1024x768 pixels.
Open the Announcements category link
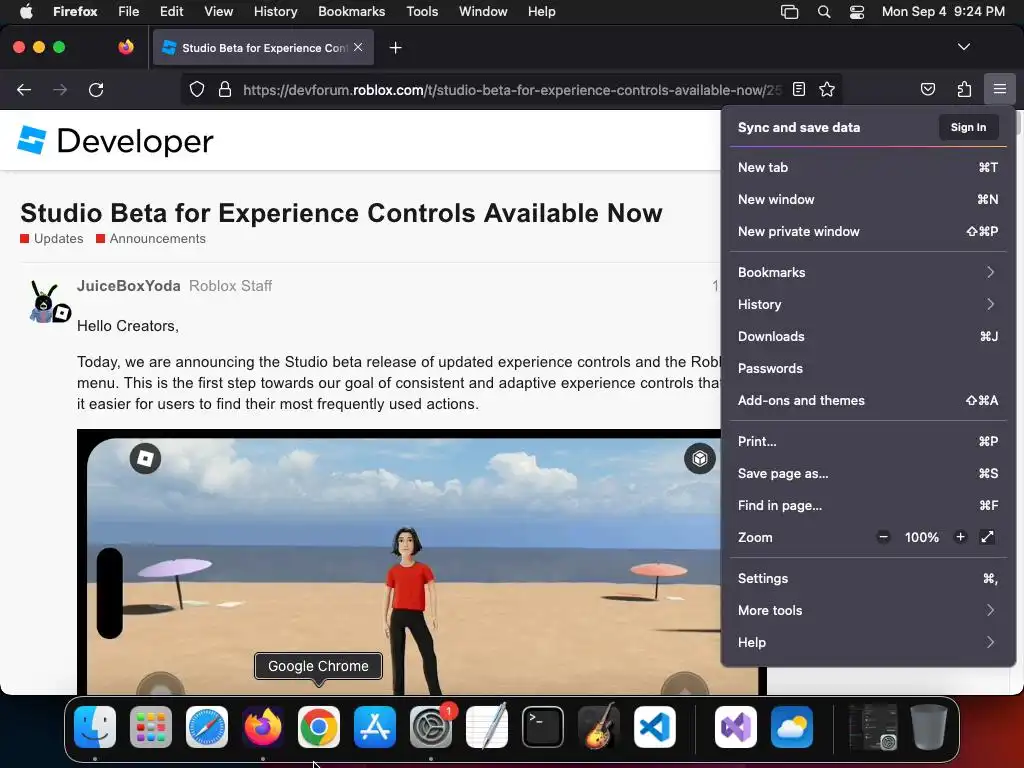151,238
